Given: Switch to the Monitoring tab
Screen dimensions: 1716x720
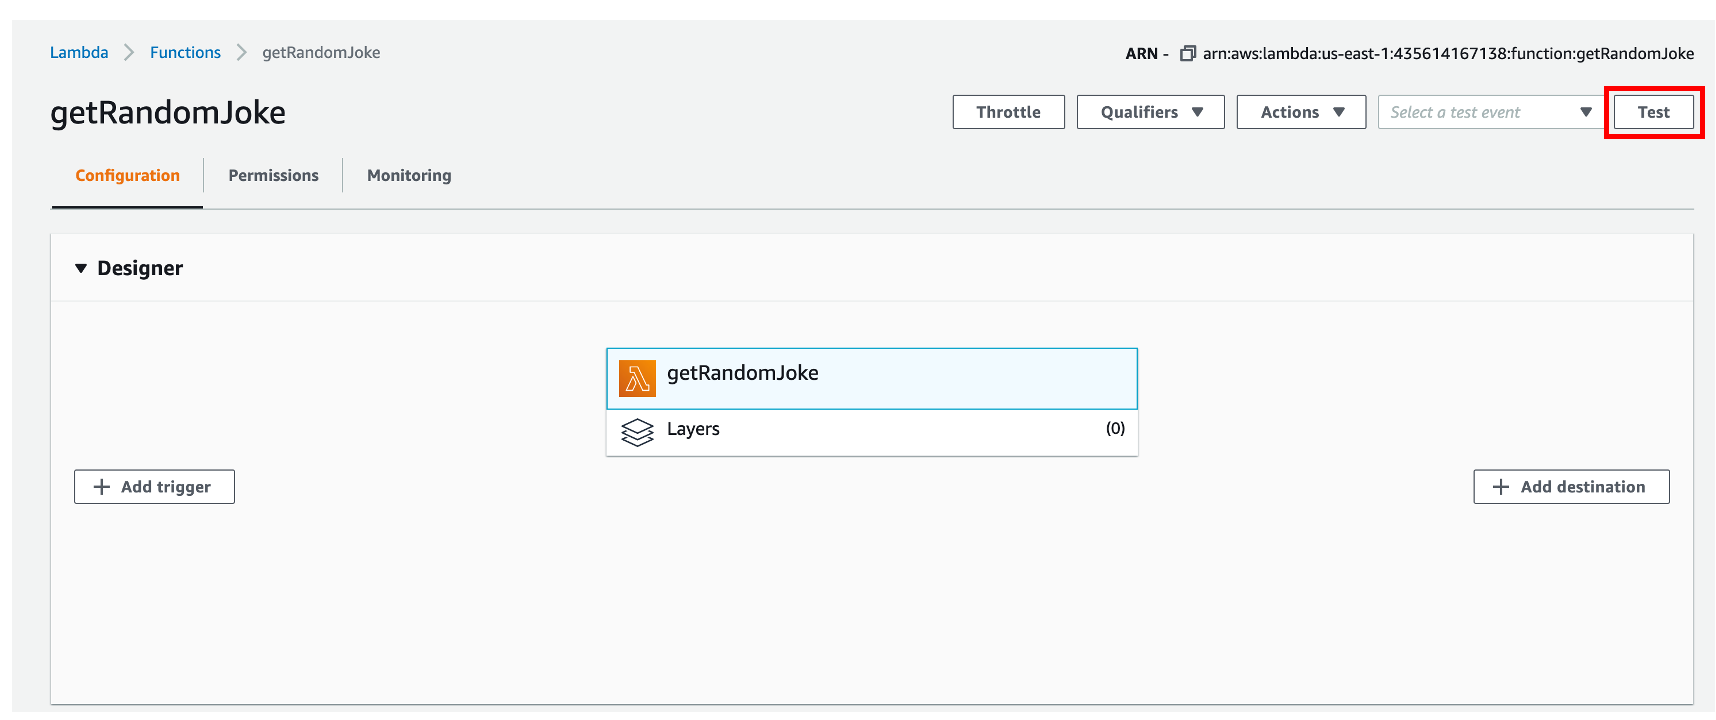Looking at the screenshot, I should [409, 175].
